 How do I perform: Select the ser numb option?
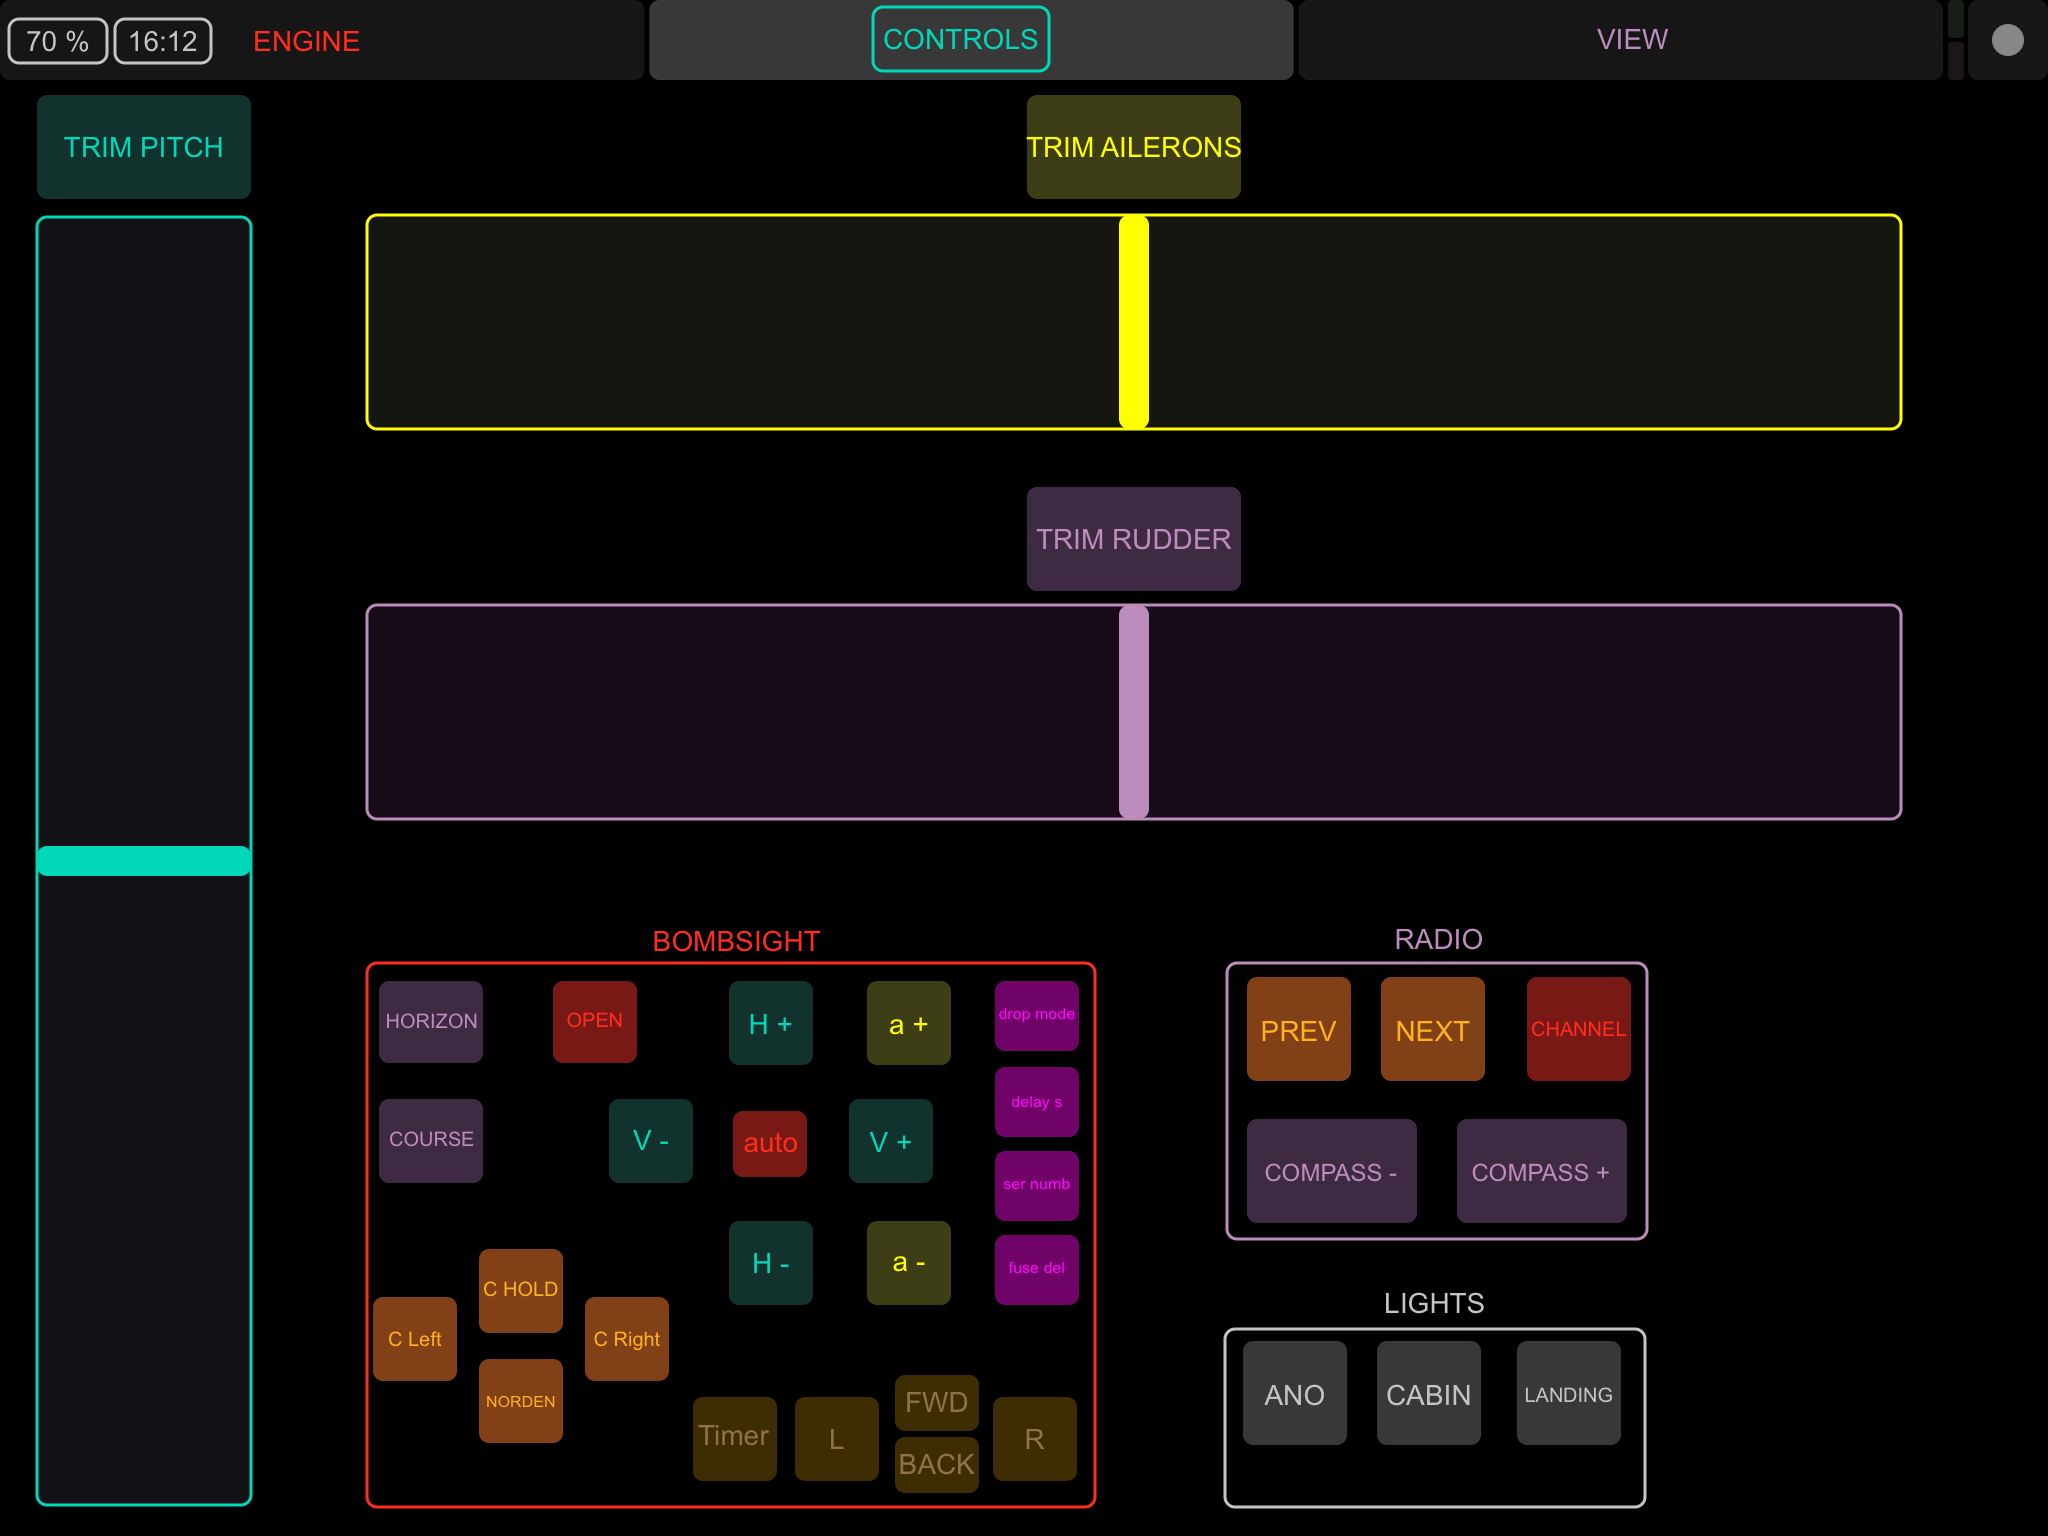[1036, 1185]
